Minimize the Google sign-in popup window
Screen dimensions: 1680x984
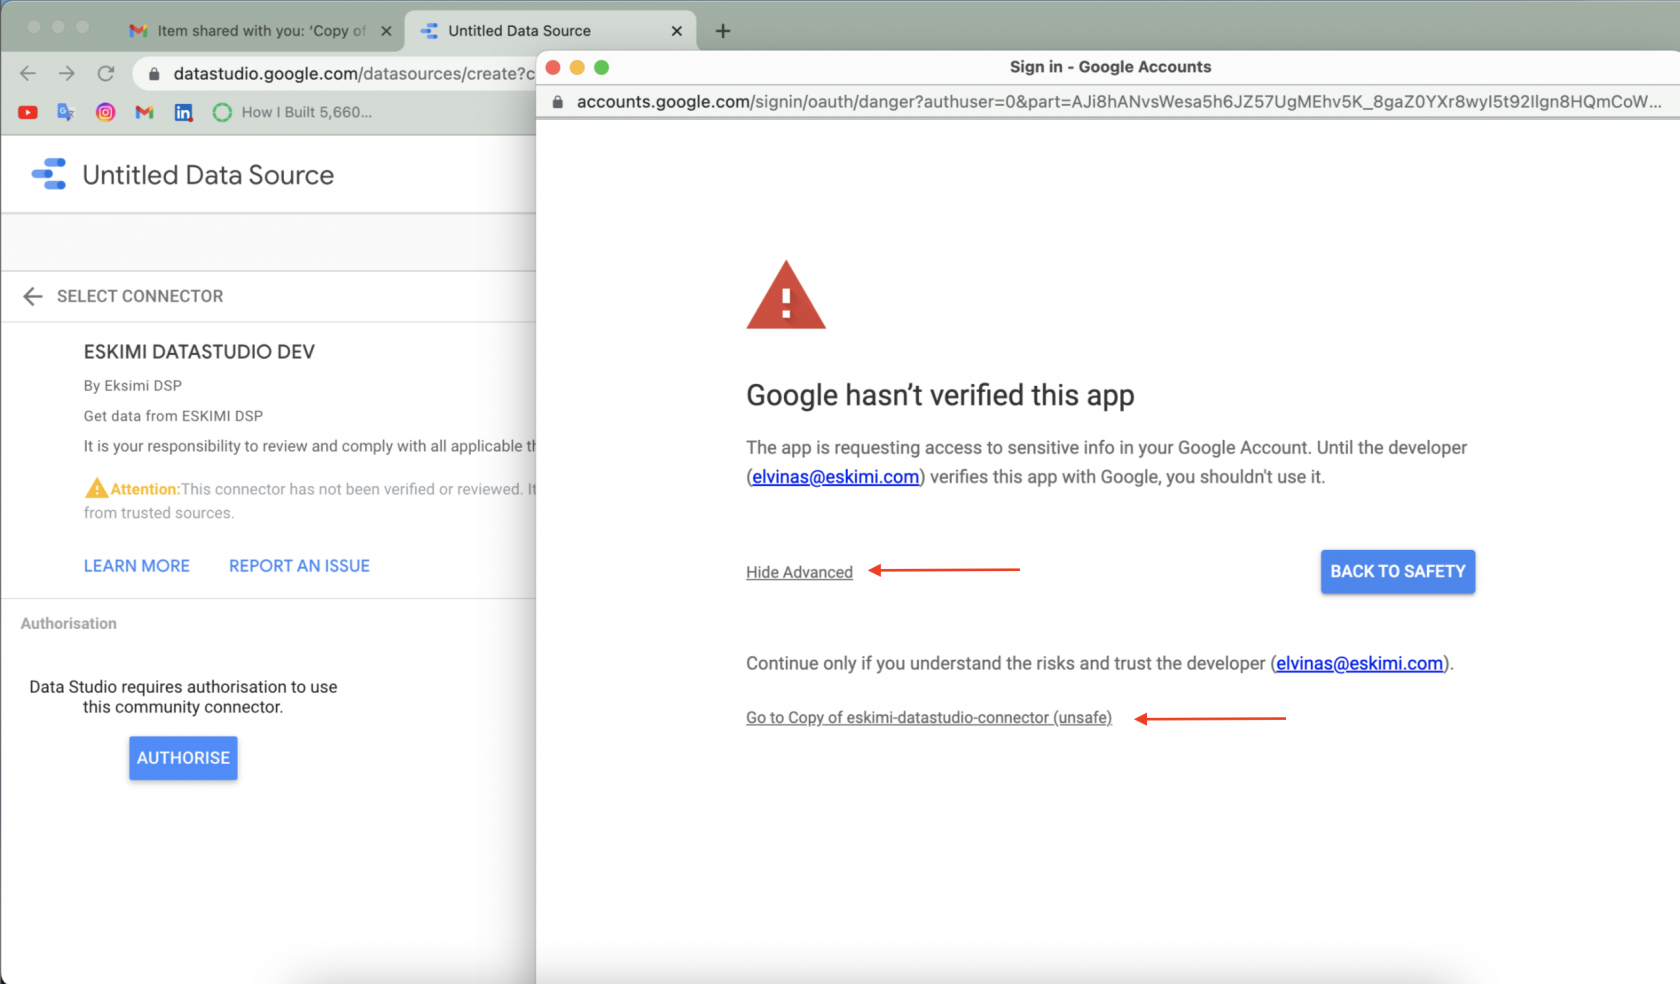(x=577, y=67)
